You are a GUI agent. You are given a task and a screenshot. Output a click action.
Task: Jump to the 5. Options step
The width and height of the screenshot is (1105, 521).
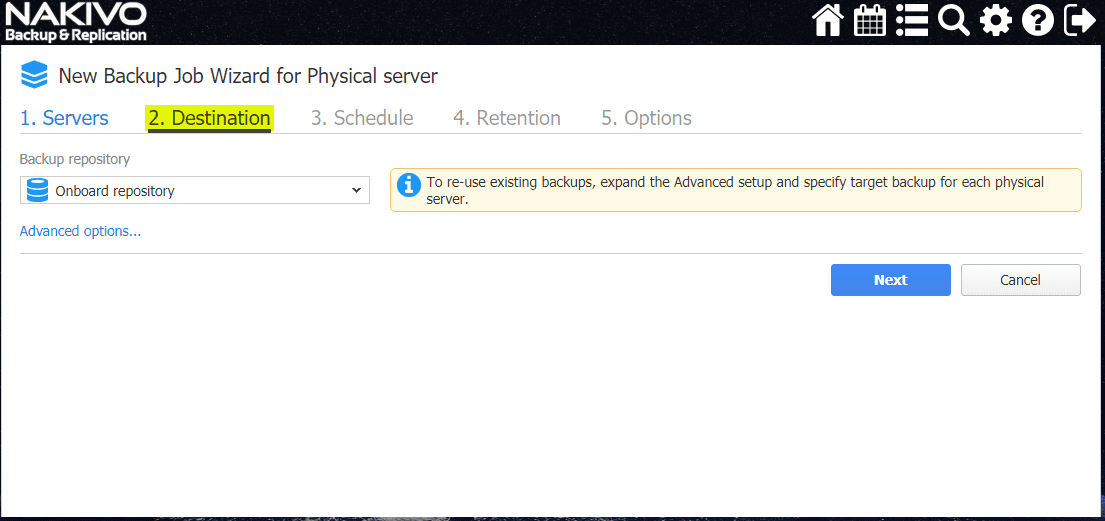pos(646,118)
